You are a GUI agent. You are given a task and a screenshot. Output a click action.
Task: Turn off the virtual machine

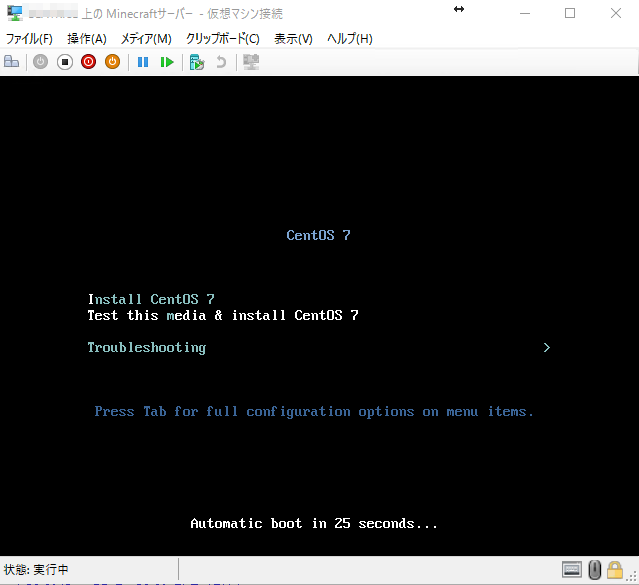65,62
